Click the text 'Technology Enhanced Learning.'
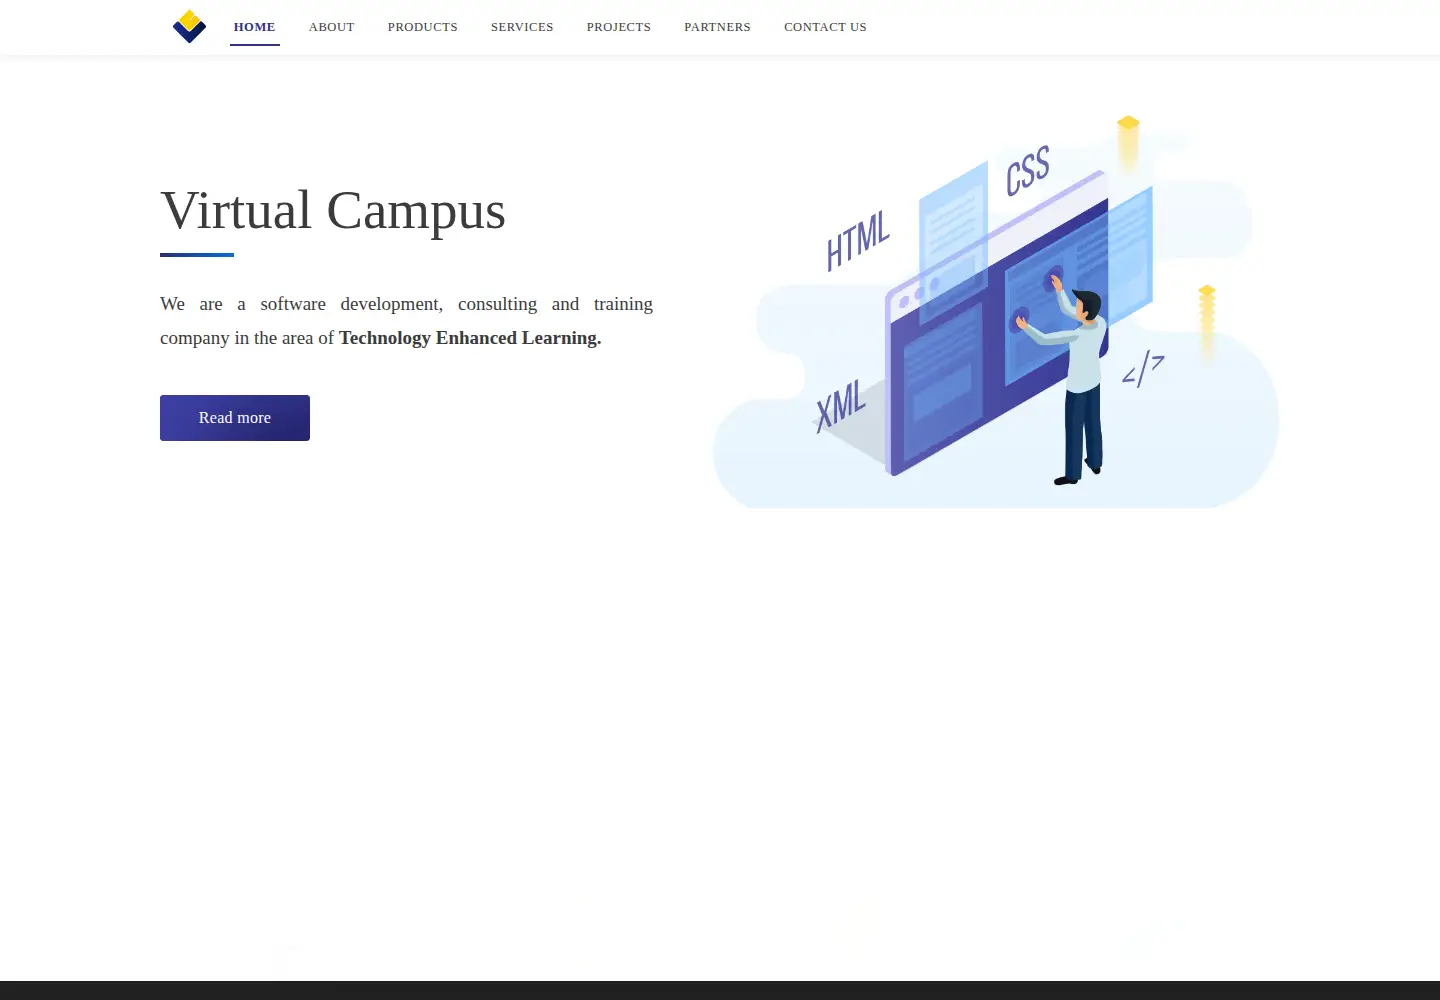1440x1000 pixels. [x=470, y=338]
